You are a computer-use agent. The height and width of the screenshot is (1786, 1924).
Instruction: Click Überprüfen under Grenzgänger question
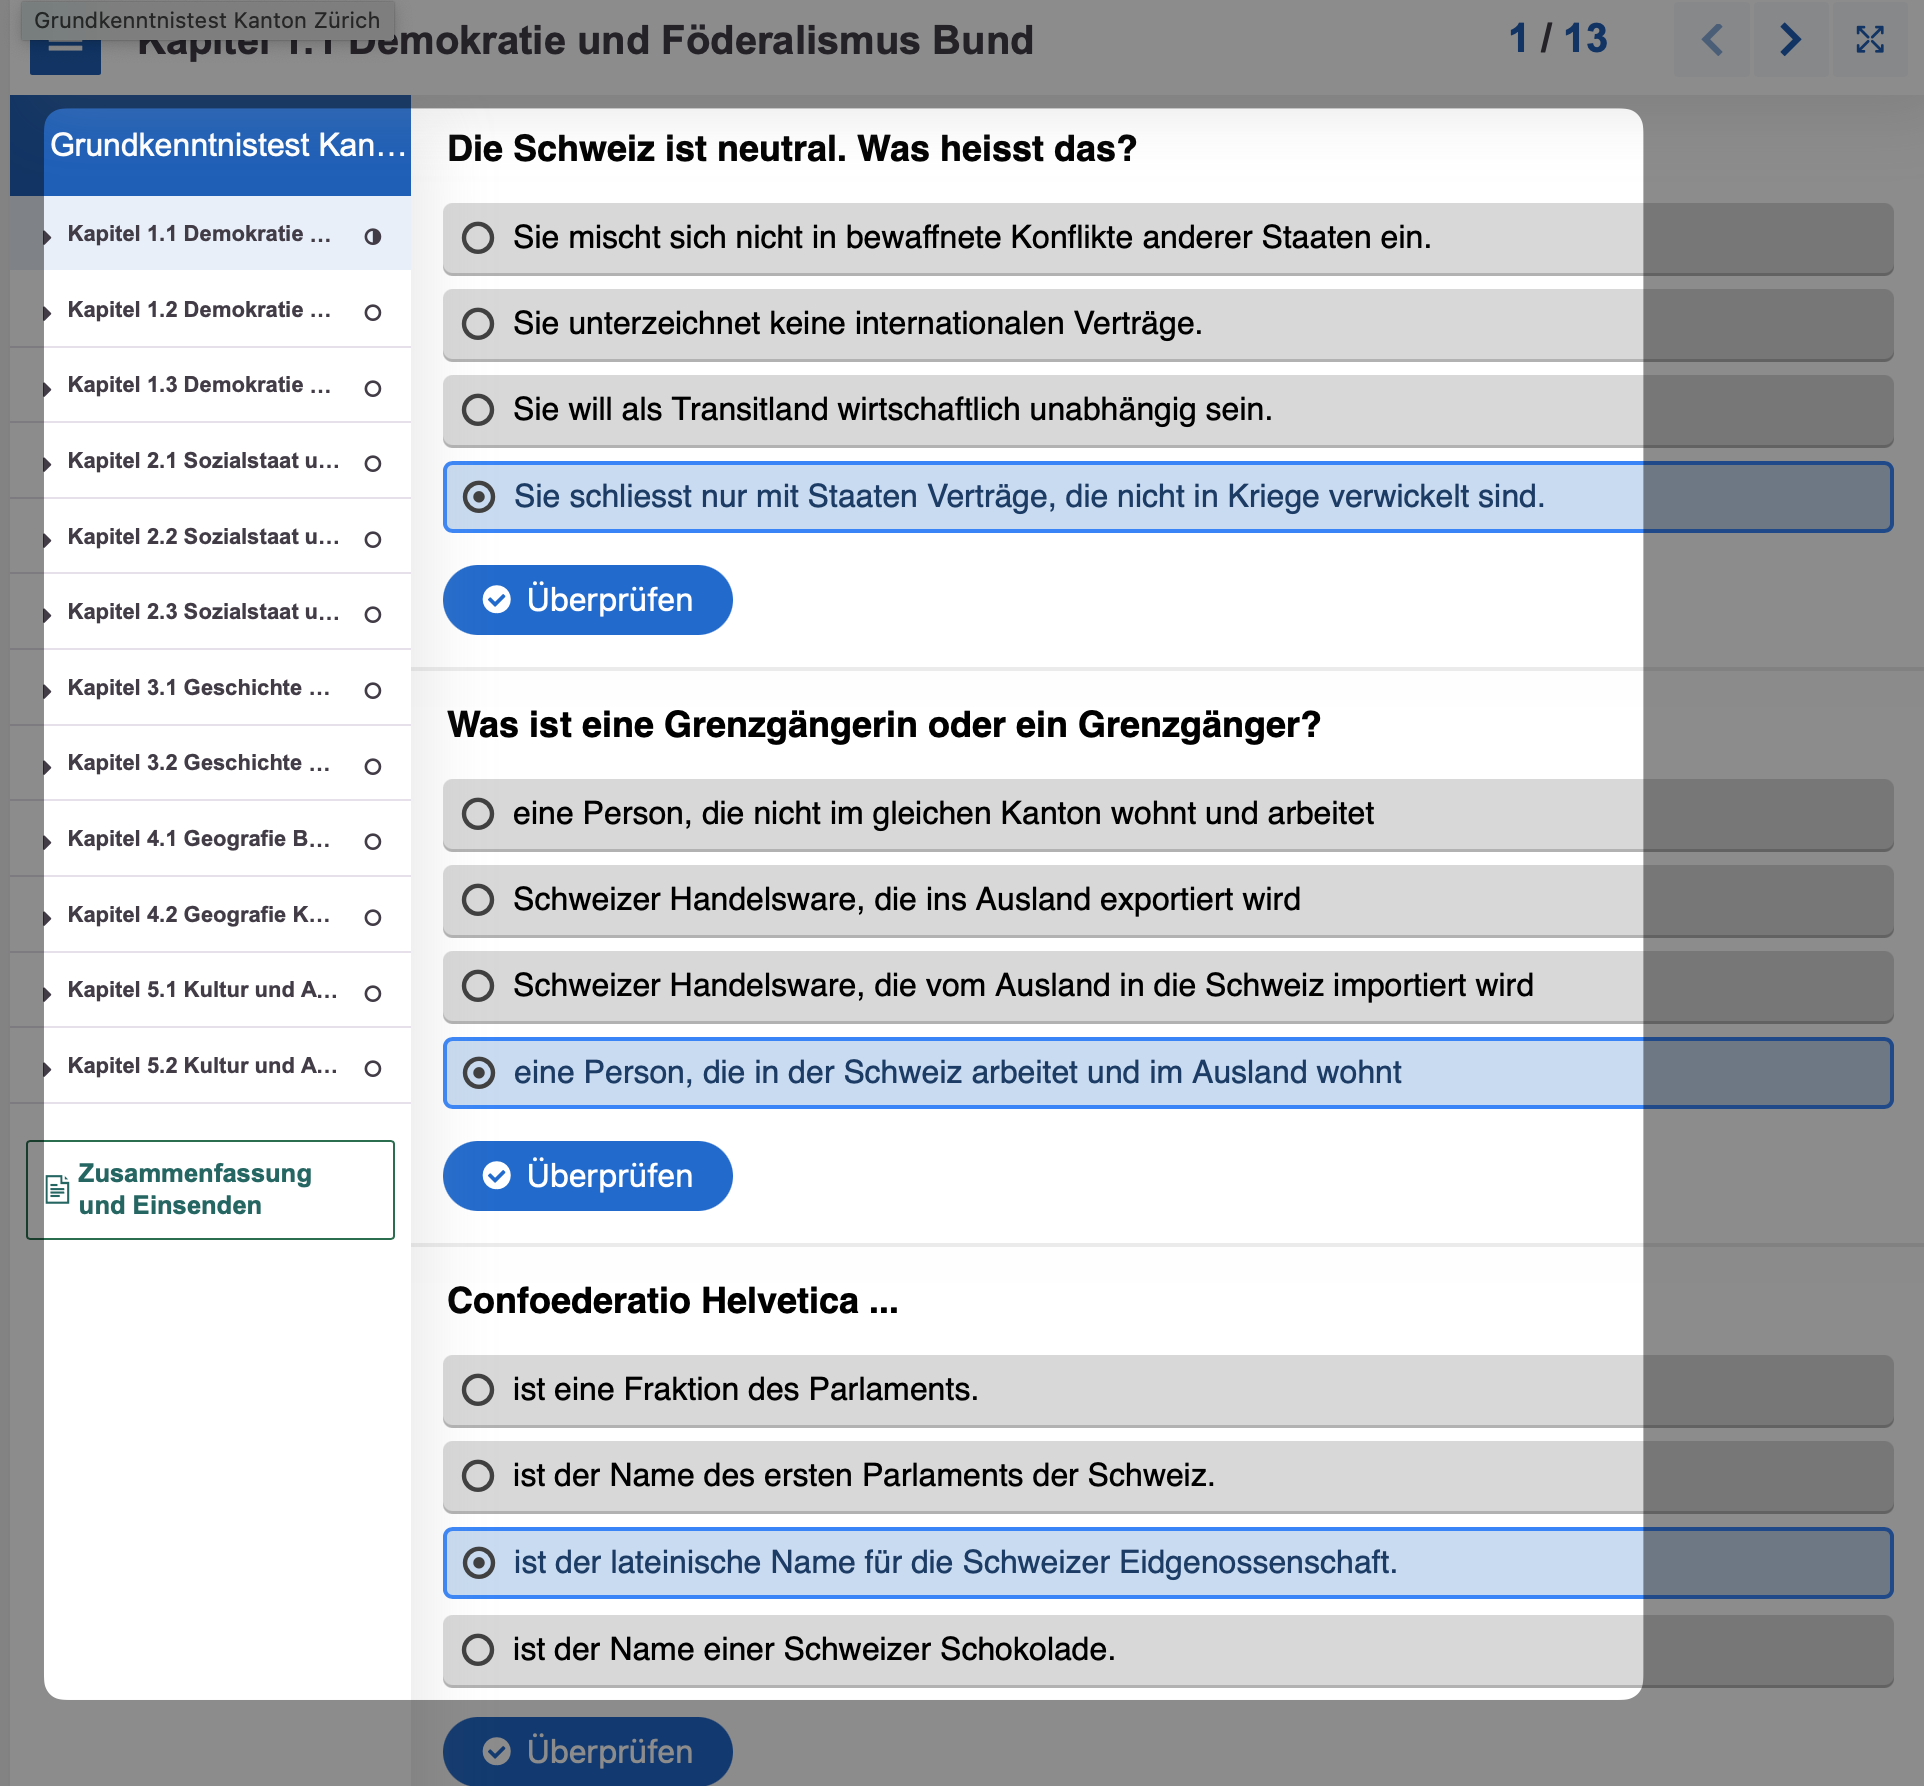(x=587, y=1176)
